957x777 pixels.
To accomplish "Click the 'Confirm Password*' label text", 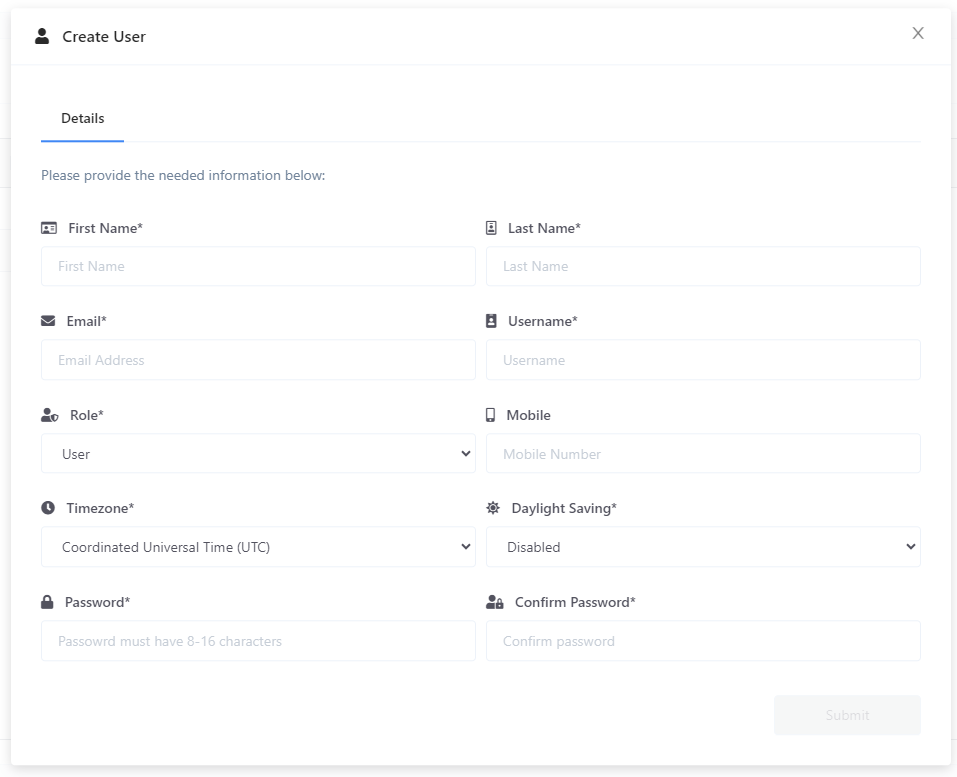I will (x=576, y=602).
